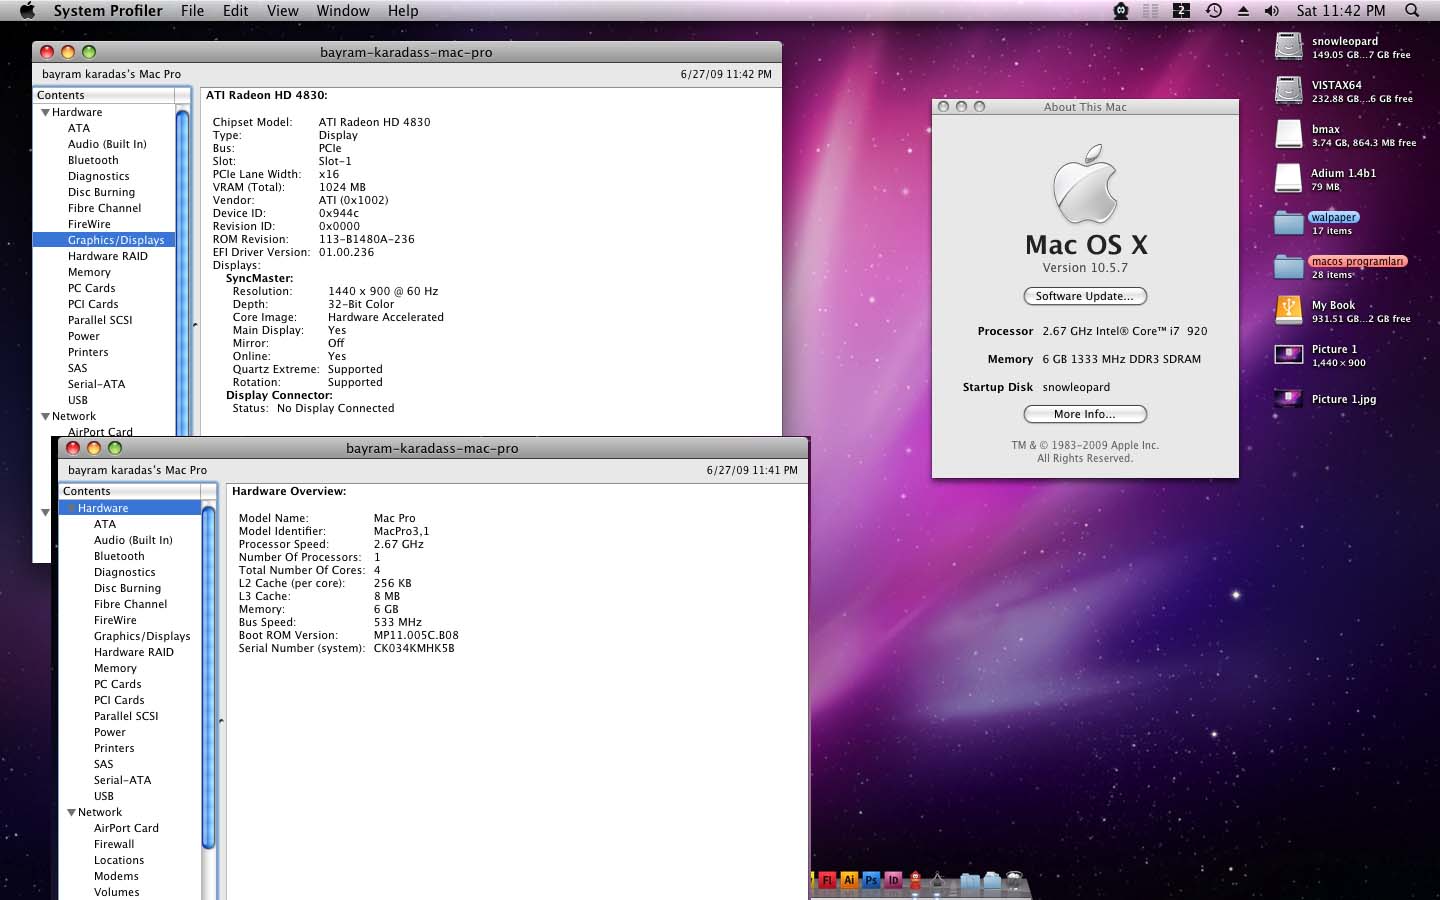Viewport: 1440px width, 900px height.
Task: Select the bmax volume icon on desktop
Action: (x=1289, y=134)
